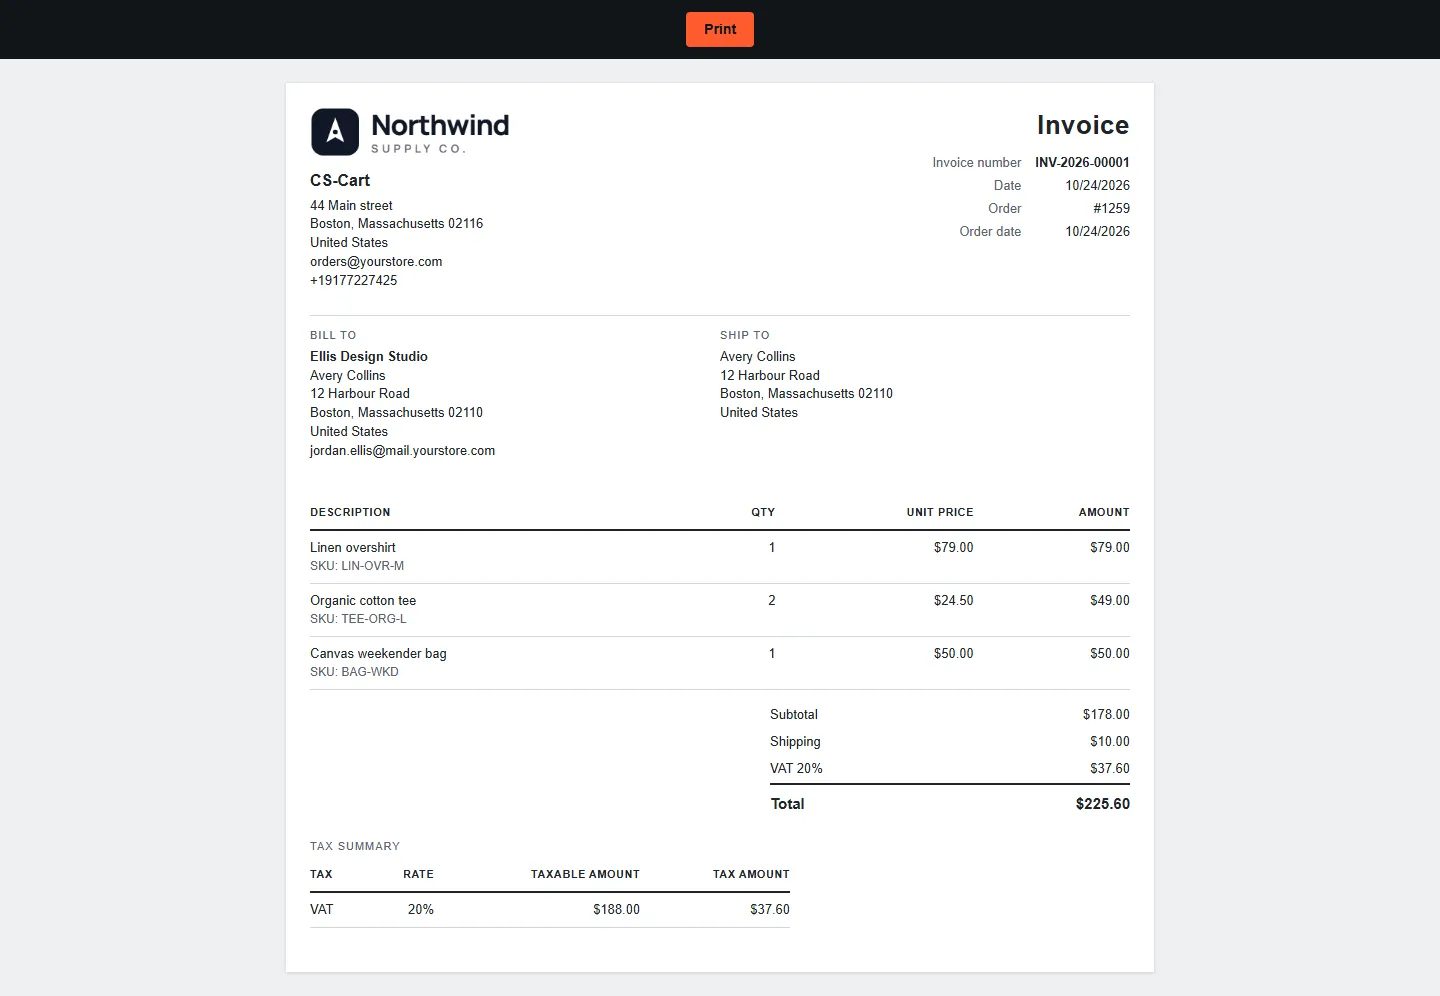Select invoice number INV-2026-00001
1440x996 pixels.
click(1082, 162)
